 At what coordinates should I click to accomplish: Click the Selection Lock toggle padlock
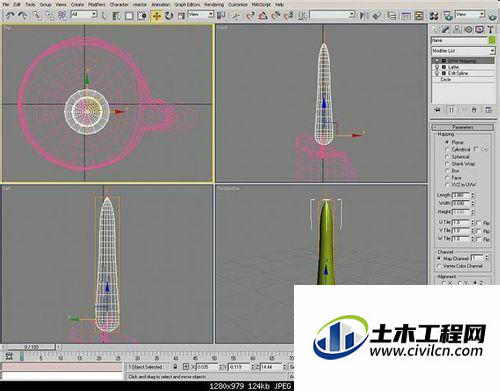click(175, 367)
